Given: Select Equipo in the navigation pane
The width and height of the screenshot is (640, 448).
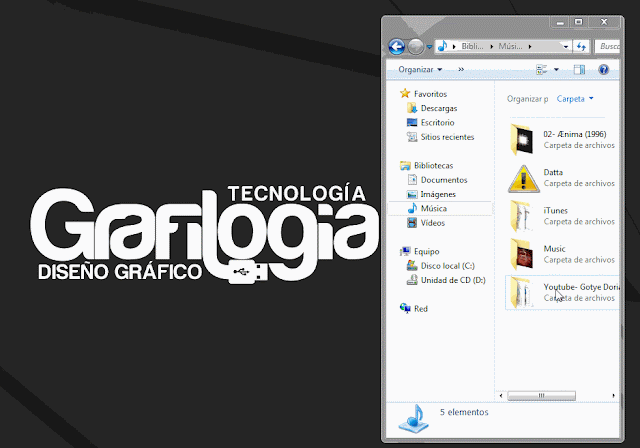Looking at the screenshot, I should 427,251.
